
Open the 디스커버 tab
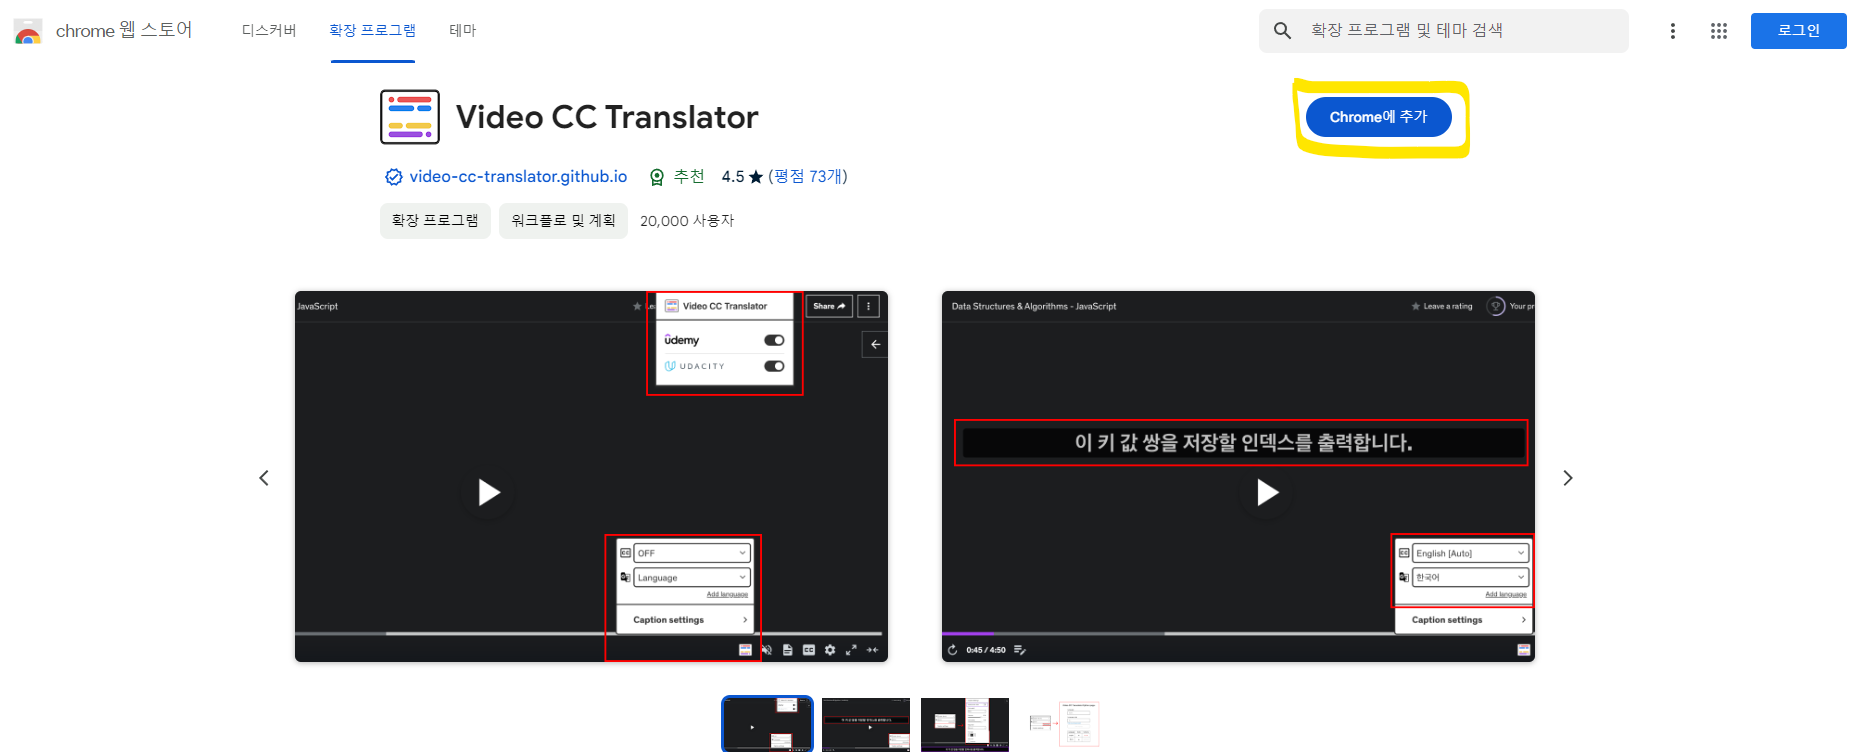click(x=269, y=30)
